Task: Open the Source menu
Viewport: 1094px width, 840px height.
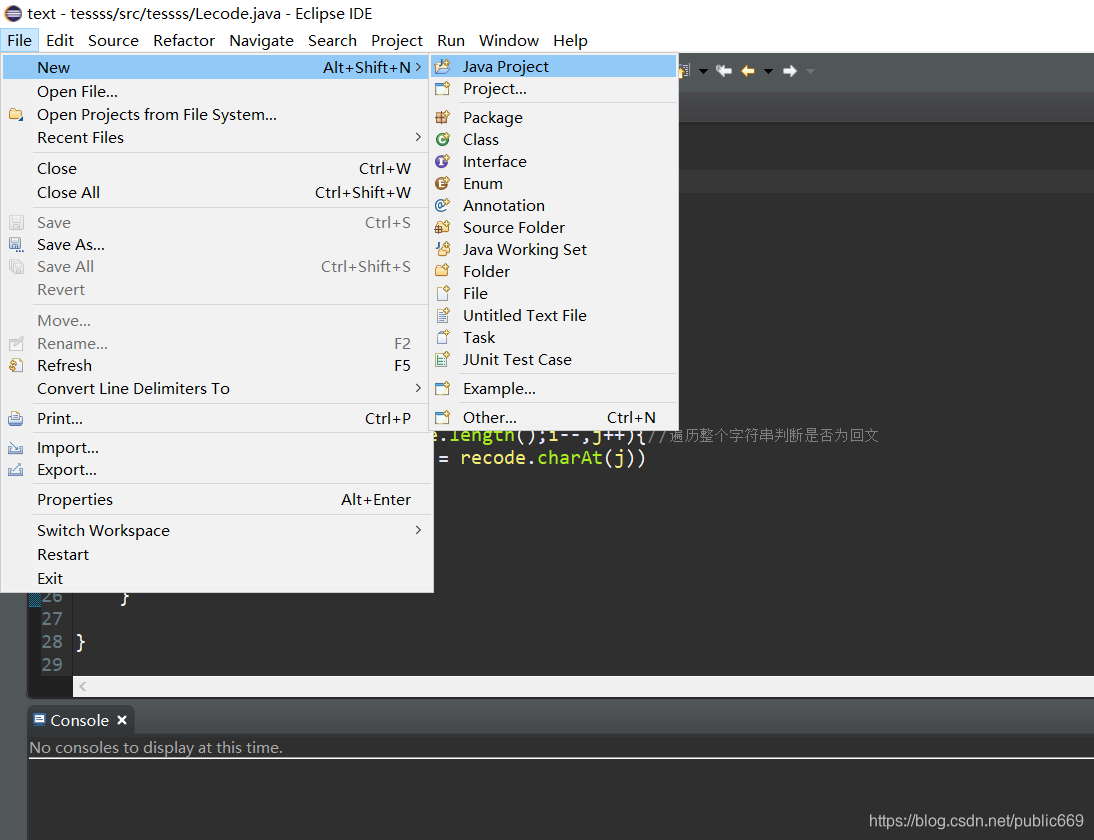Action: (x=113, y=40)
